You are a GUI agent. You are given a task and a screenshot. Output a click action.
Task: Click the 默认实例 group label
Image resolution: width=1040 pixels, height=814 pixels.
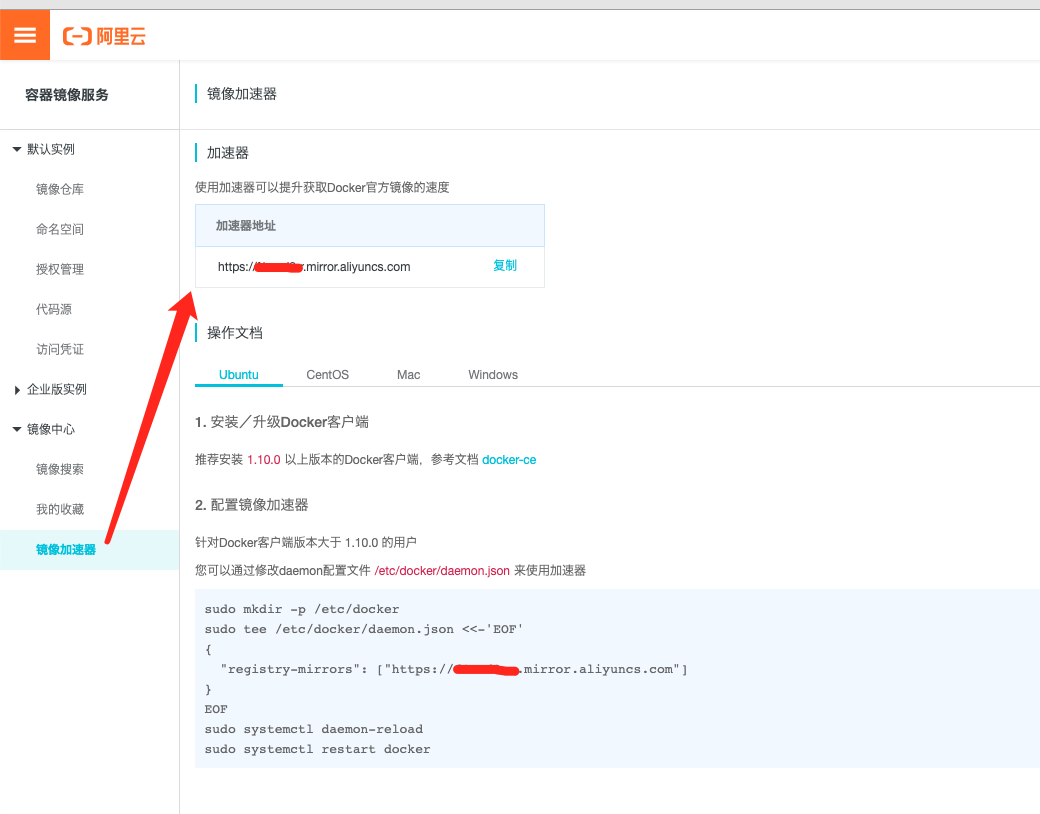(50, 149)
